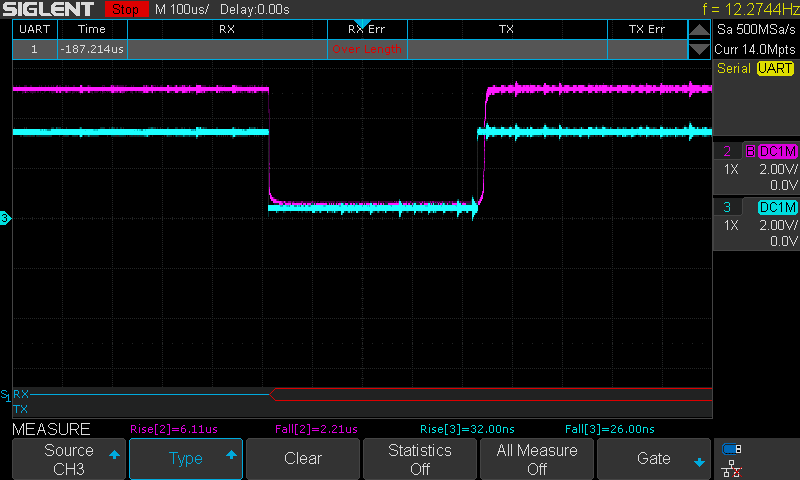Click the channel 3 ground level marker

click(x=5, y=218)
